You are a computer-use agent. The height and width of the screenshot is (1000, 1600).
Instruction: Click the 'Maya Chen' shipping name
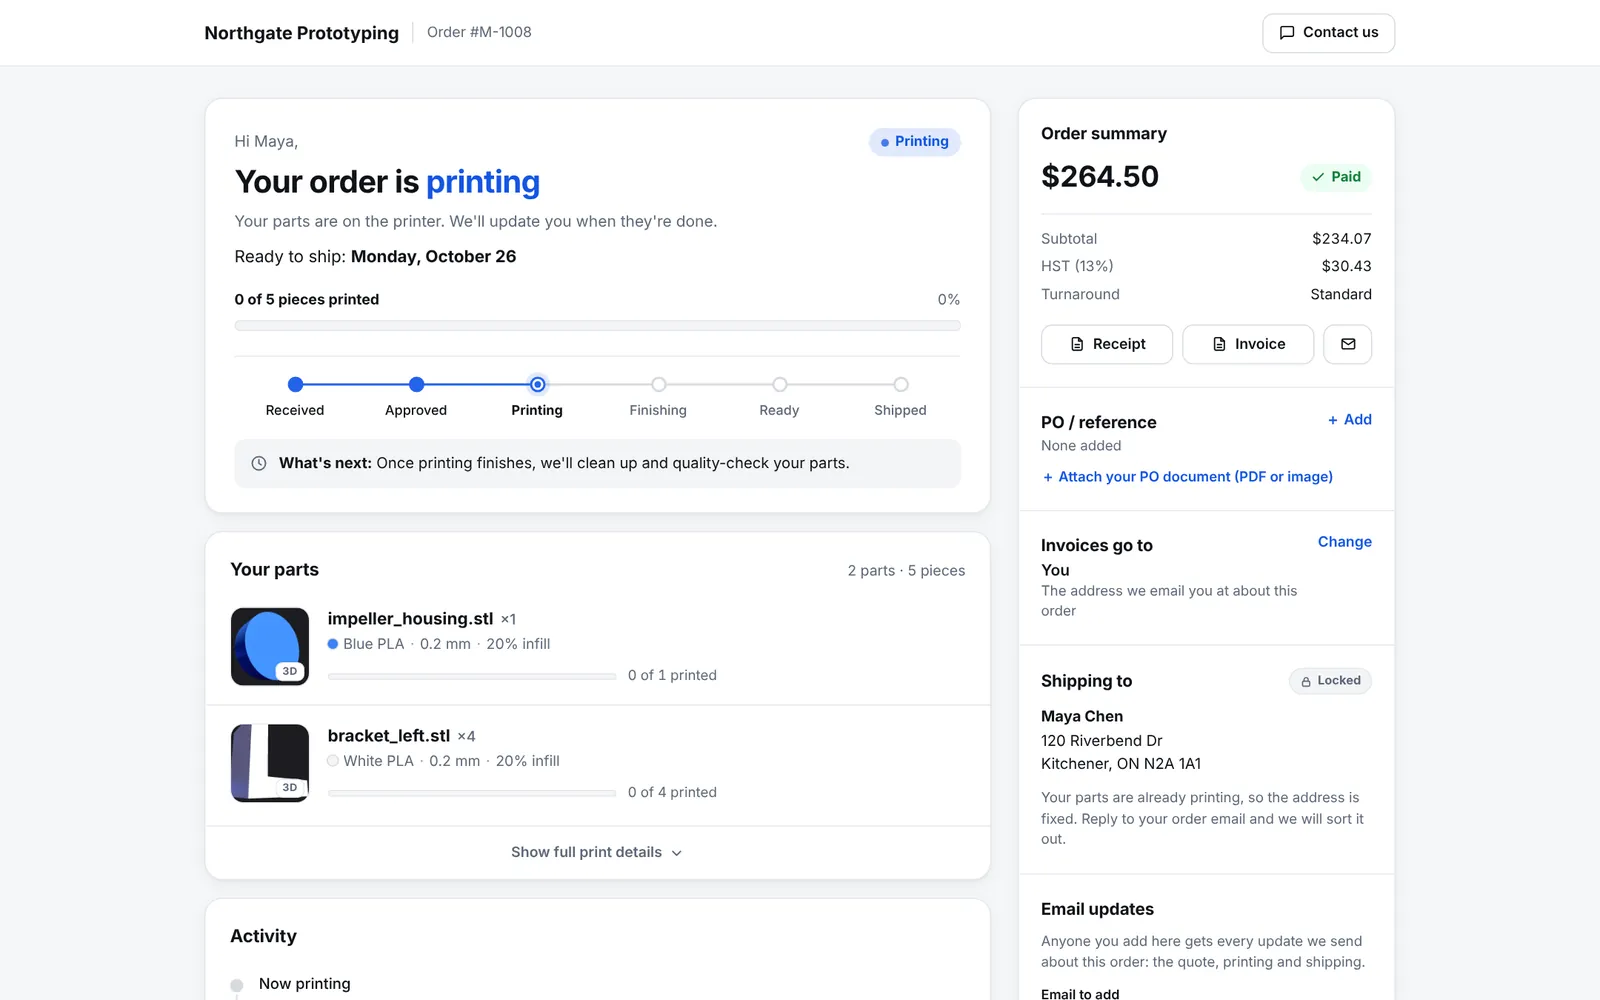pos(1081,716)
